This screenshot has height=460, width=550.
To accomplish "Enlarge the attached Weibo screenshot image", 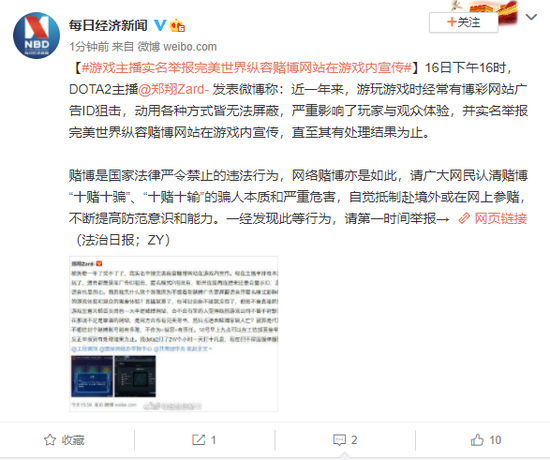I will [x=174, y=334].
